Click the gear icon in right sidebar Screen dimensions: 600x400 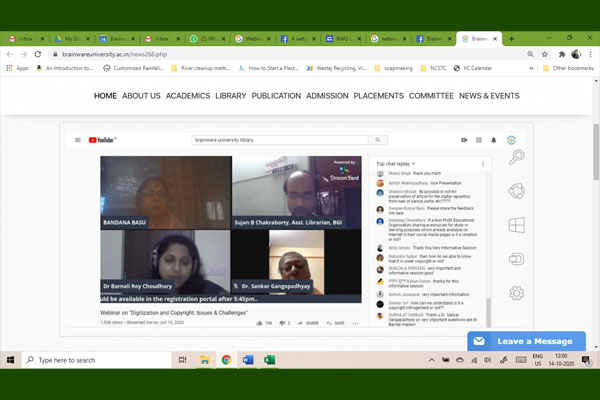click(x=516, y=293)
